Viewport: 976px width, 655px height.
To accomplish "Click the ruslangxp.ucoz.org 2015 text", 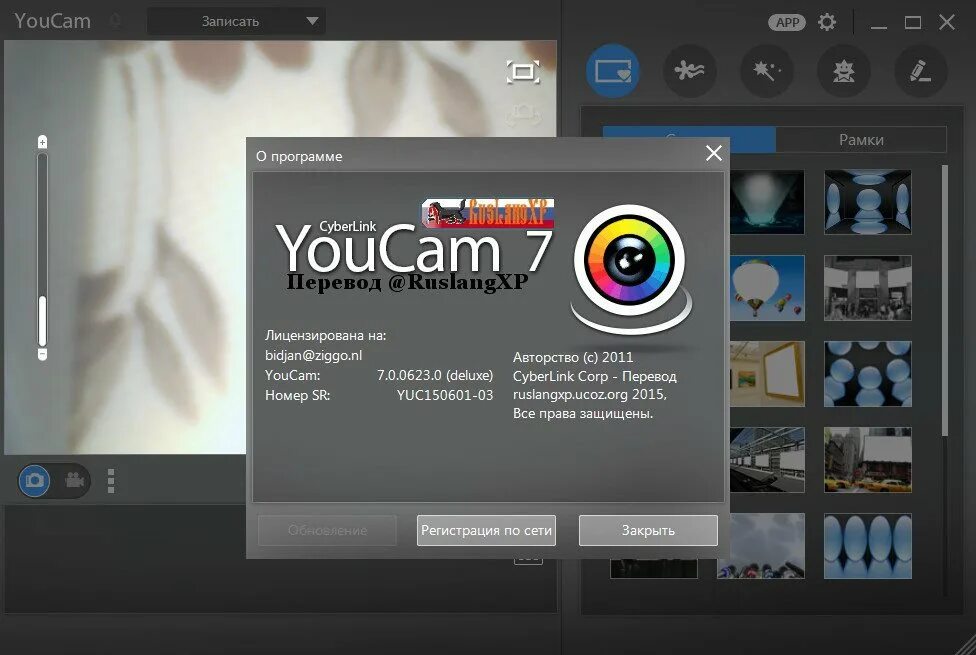I will (589, 394).
